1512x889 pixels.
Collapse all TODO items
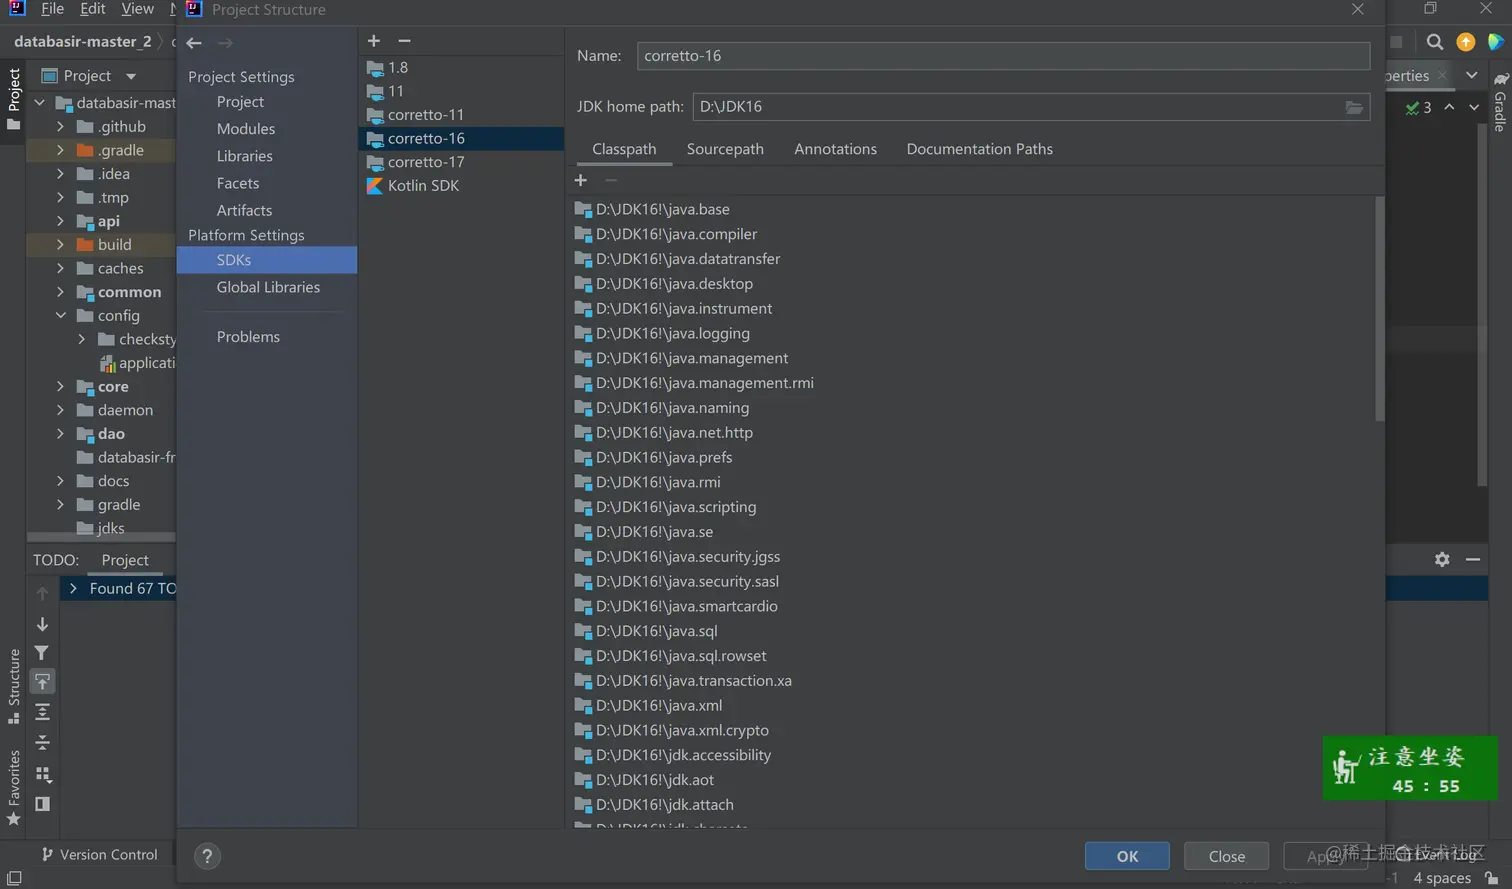point(42,742)
